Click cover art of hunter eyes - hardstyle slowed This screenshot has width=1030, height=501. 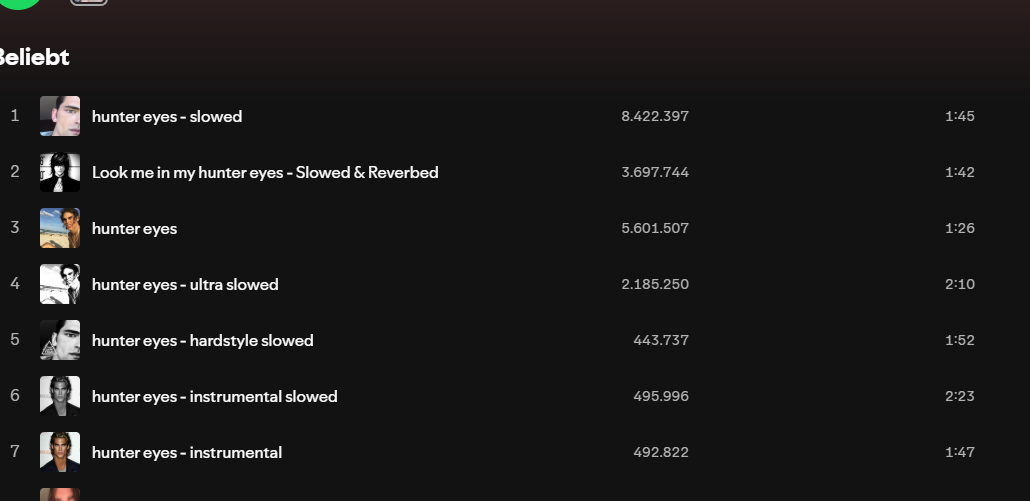(x=60, y=340)
